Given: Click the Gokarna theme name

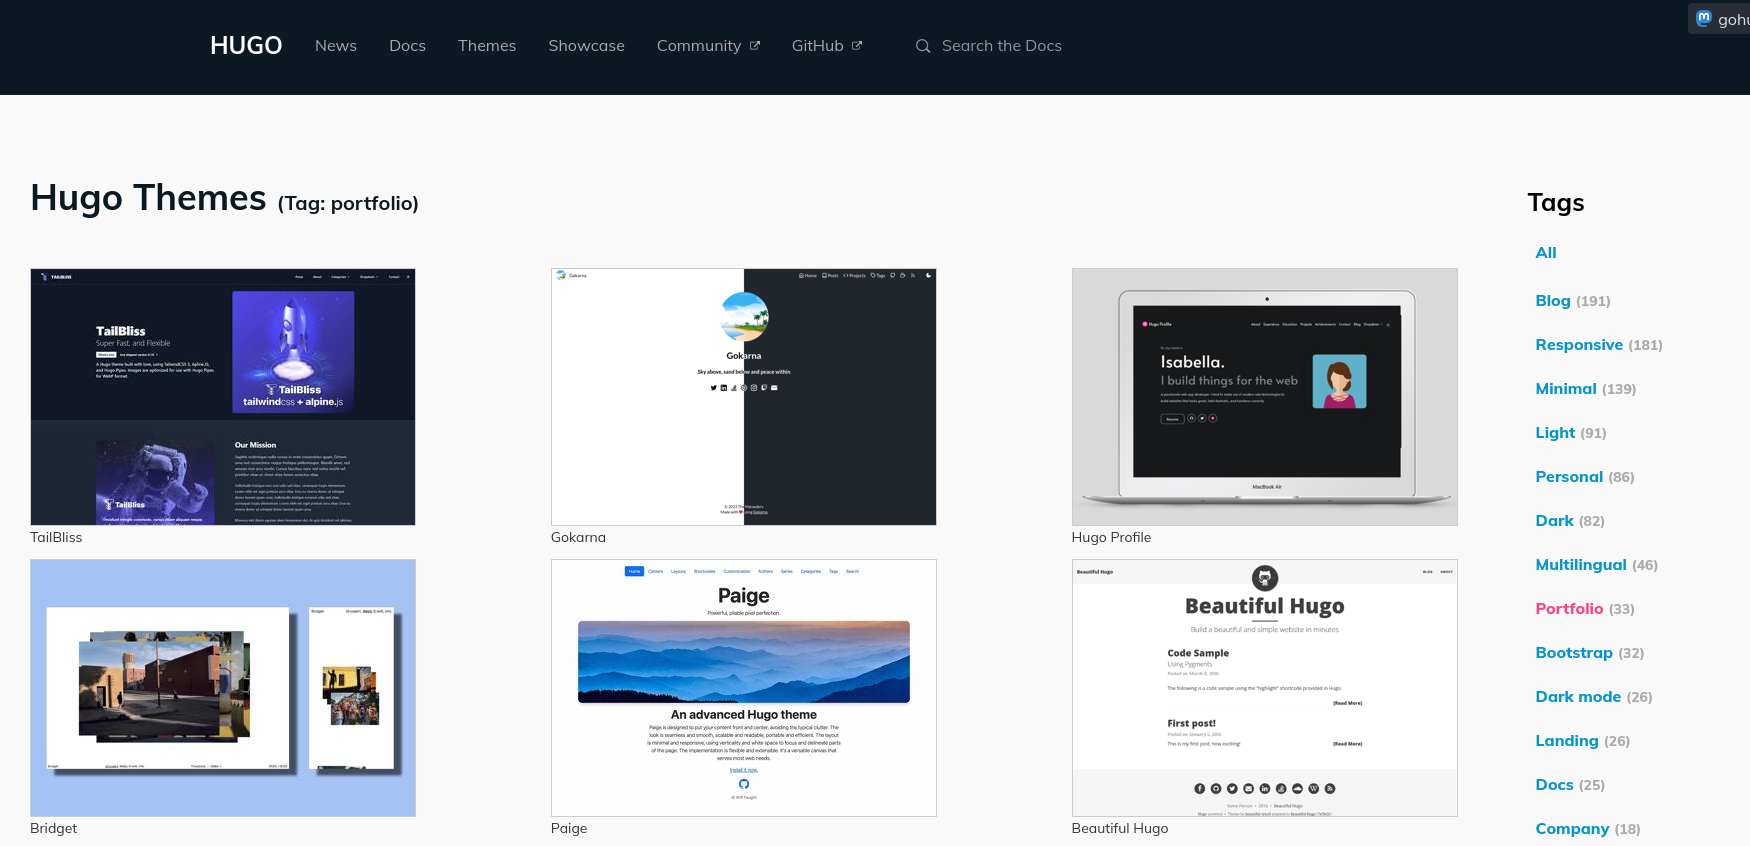Looking at the screenshot, I should click(578, 537).
